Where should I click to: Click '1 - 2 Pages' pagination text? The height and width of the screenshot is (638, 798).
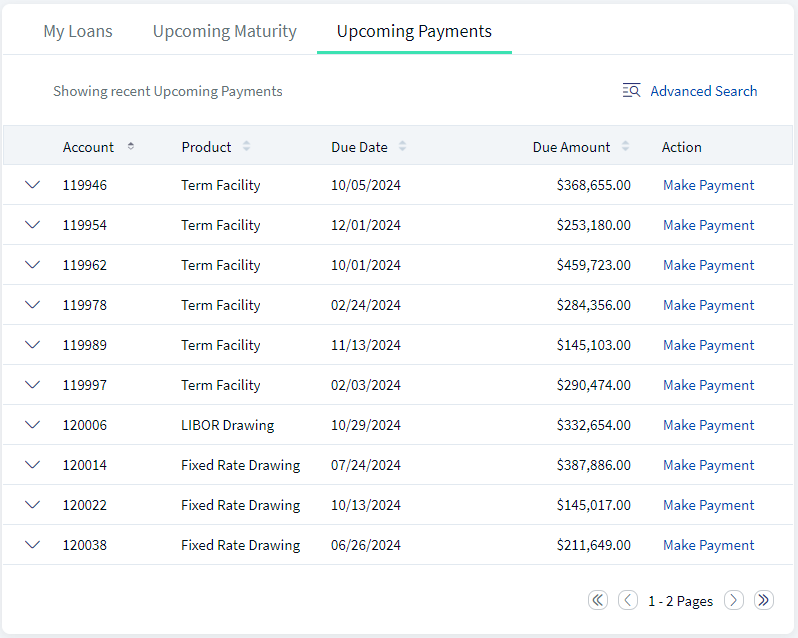[x=680, y=601]
